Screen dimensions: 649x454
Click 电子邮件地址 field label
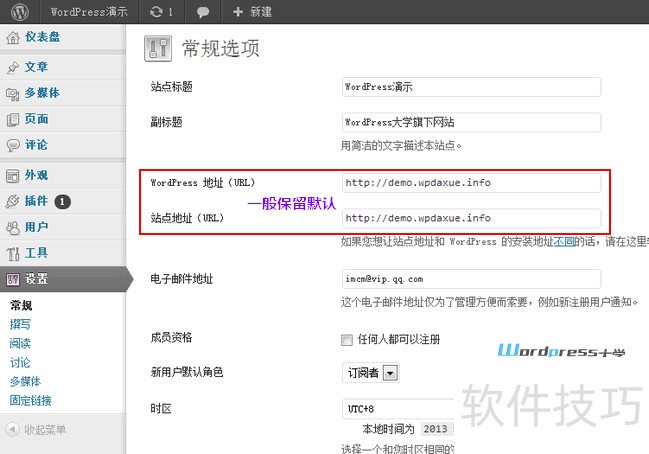[182, 279]
